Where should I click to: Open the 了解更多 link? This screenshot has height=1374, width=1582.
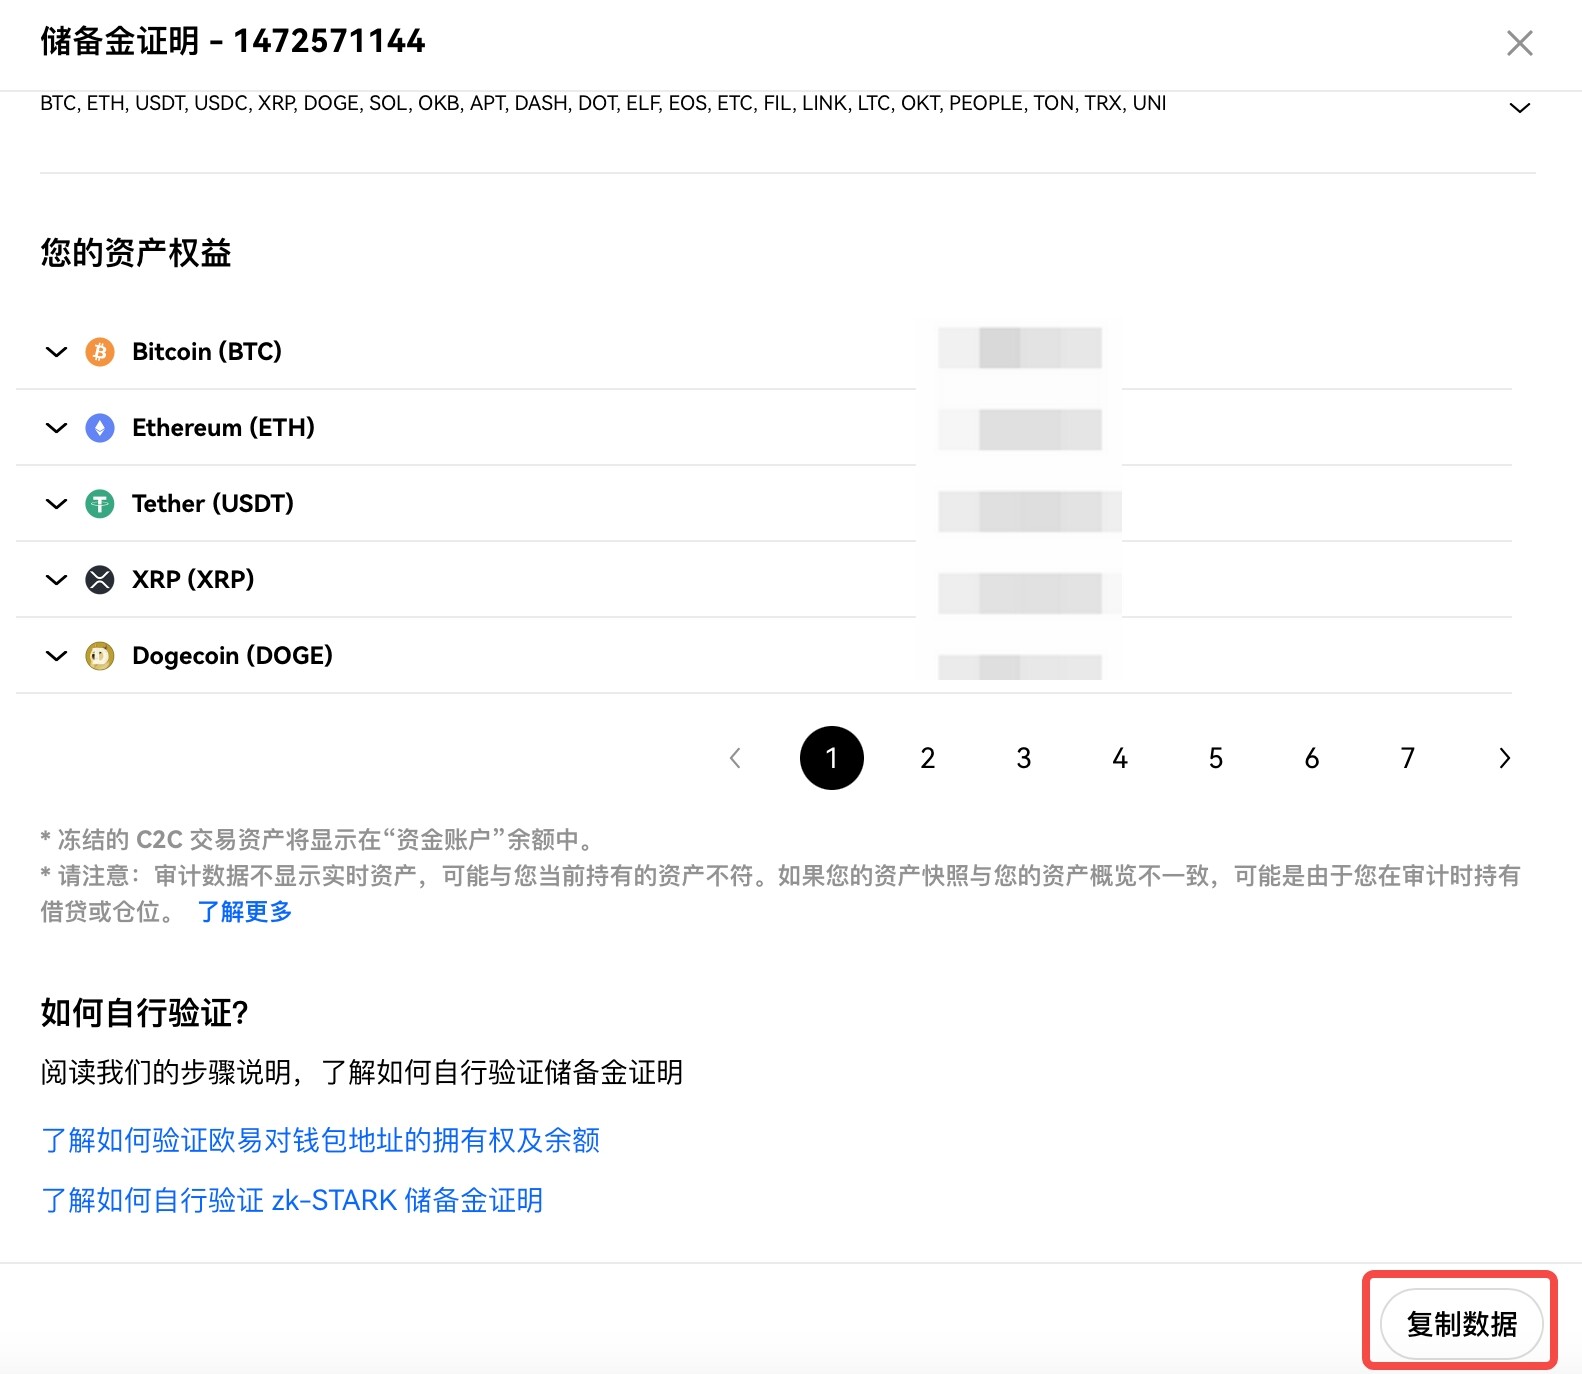point(245,912)
